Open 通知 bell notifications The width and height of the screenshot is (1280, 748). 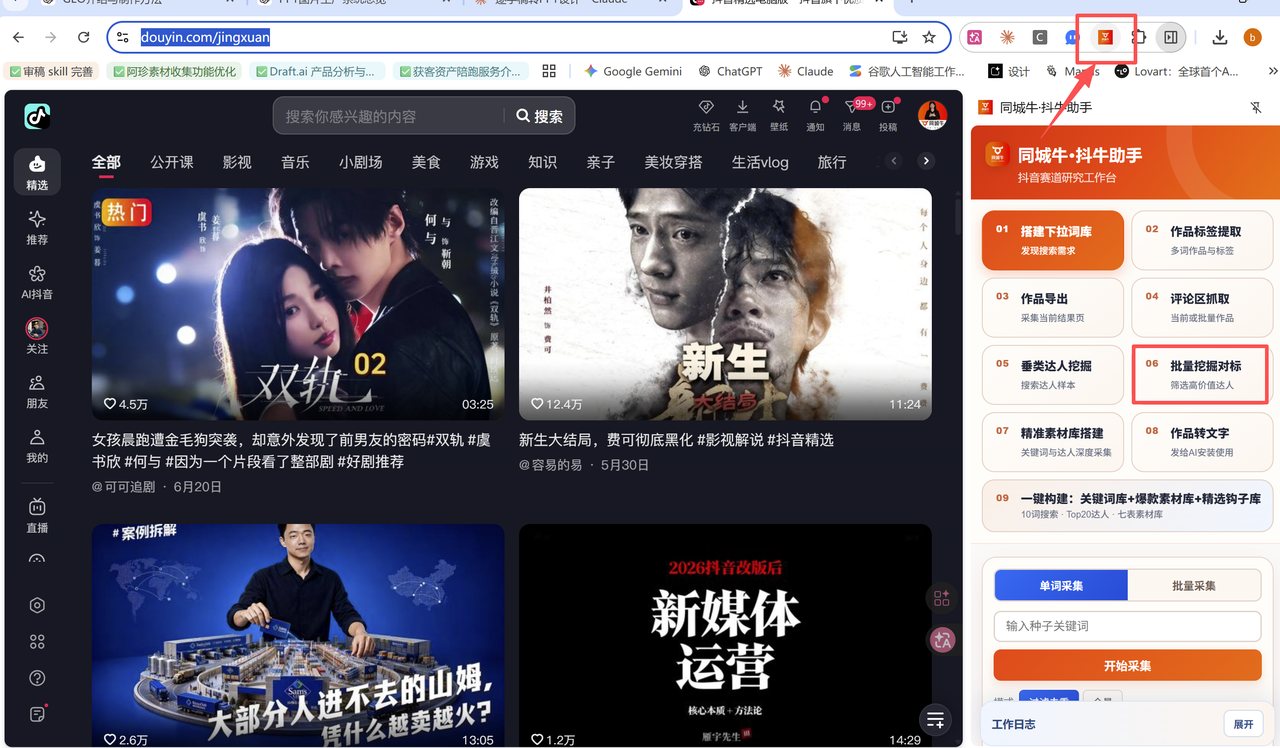(815, 116)
